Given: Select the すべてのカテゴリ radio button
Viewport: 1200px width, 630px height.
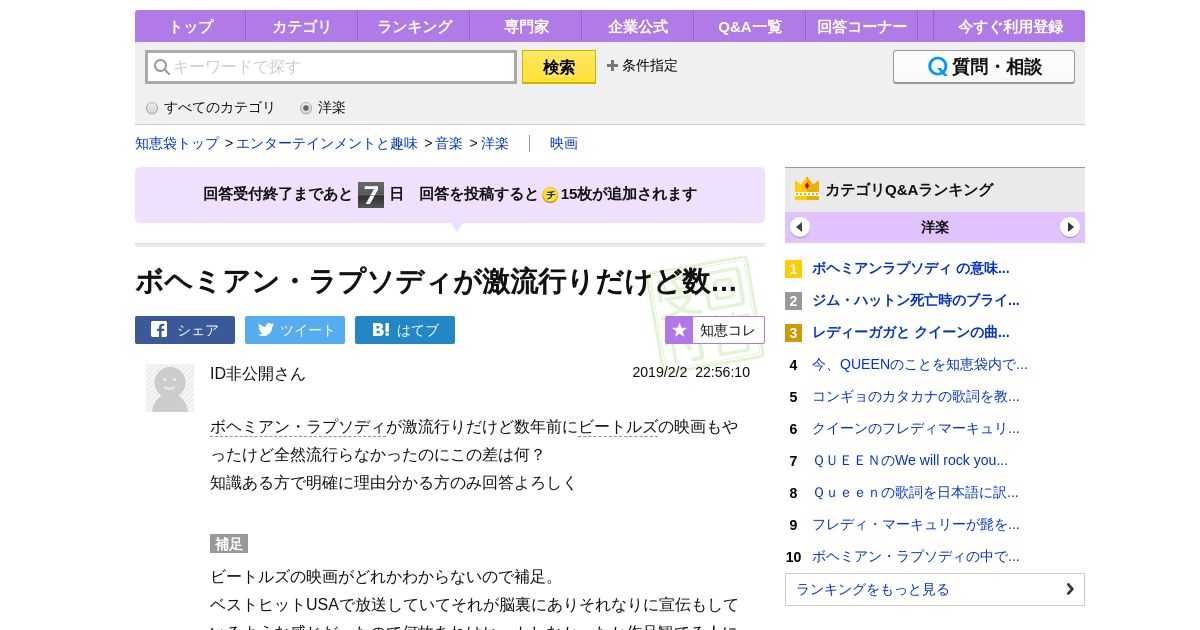Looking at the screenshot, I should (152, 108).
